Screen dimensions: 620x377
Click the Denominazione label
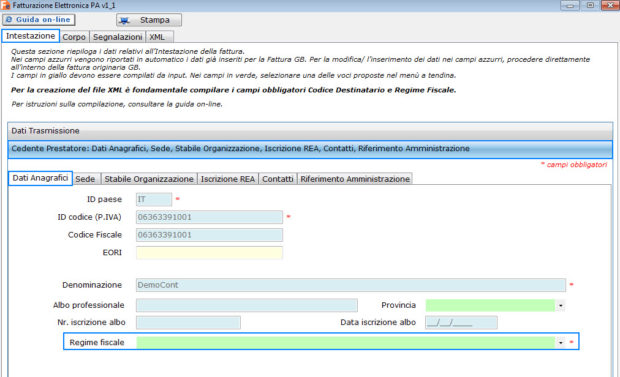pyautogui.click(x=92, y=285)
